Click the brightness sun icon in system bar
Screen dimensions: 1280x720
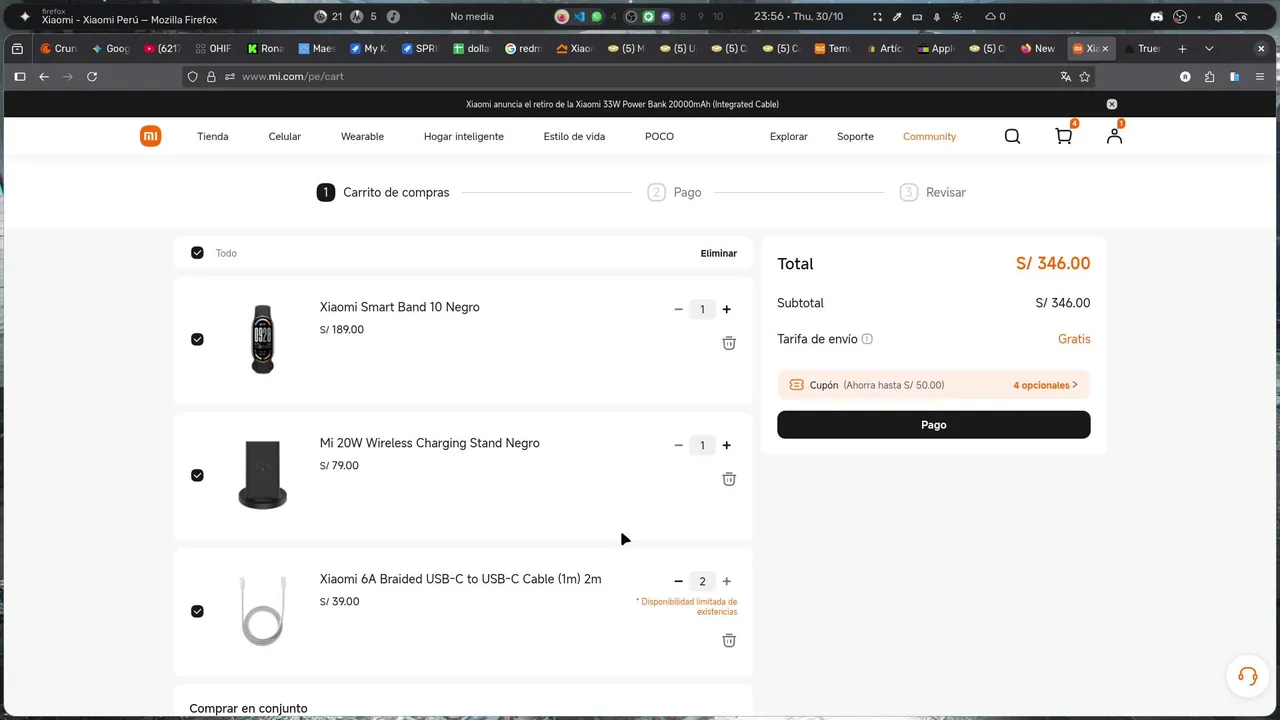[x=957, y=17]
